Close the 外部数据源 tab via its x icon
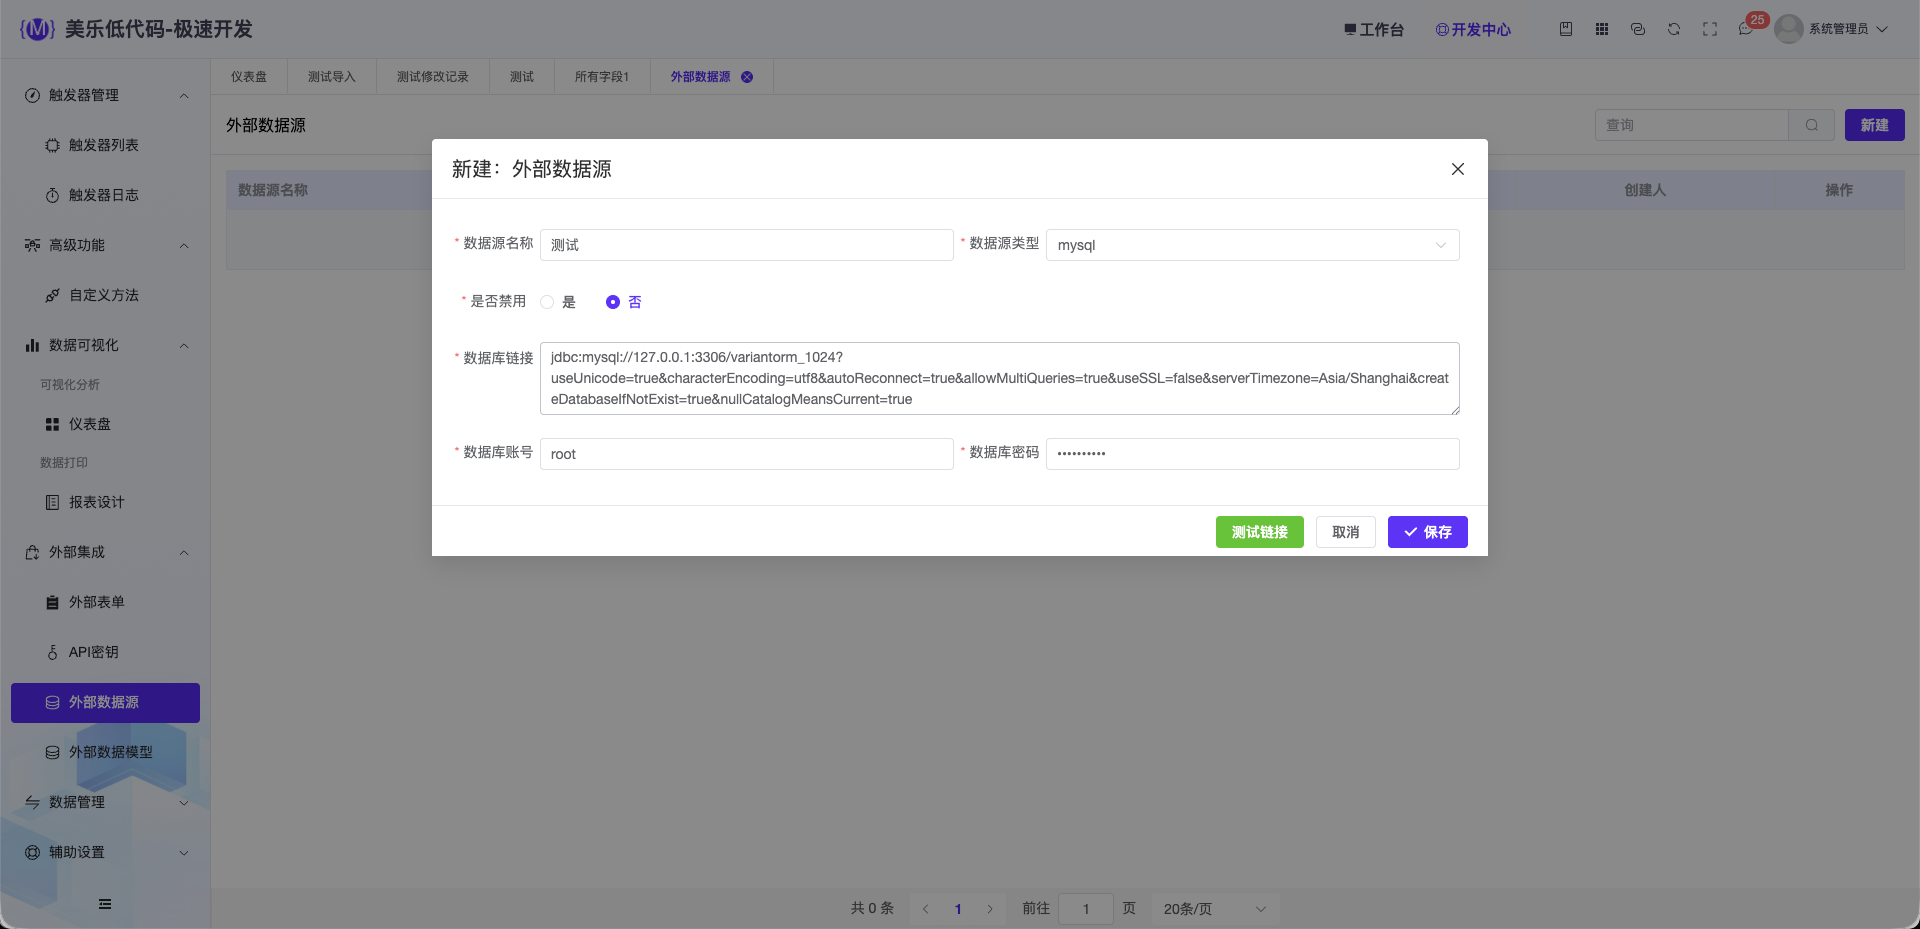 pyautogui.click(x=747, y=77)
